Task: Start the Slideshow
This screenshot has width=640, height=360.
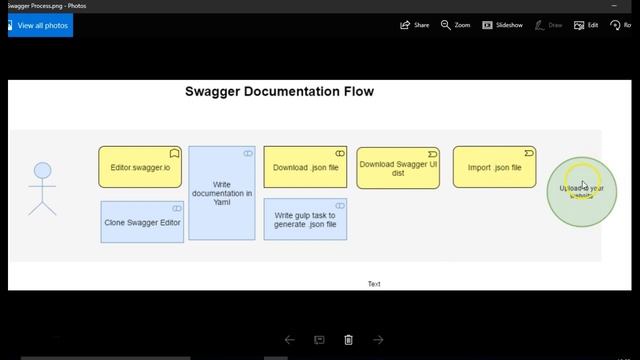Action: [x=502, y=25]
